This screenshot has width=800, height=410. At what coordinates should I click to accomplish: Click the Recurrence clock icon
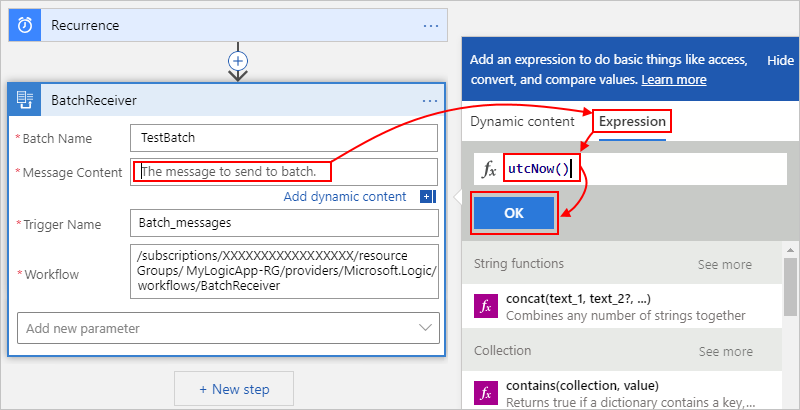pyautogui.click(x=26, y=24)
